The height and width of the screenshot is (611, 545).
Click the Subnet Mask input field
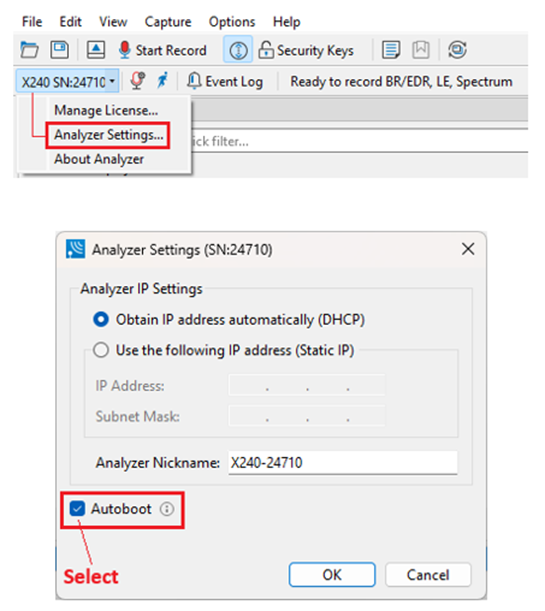(307, 416)
